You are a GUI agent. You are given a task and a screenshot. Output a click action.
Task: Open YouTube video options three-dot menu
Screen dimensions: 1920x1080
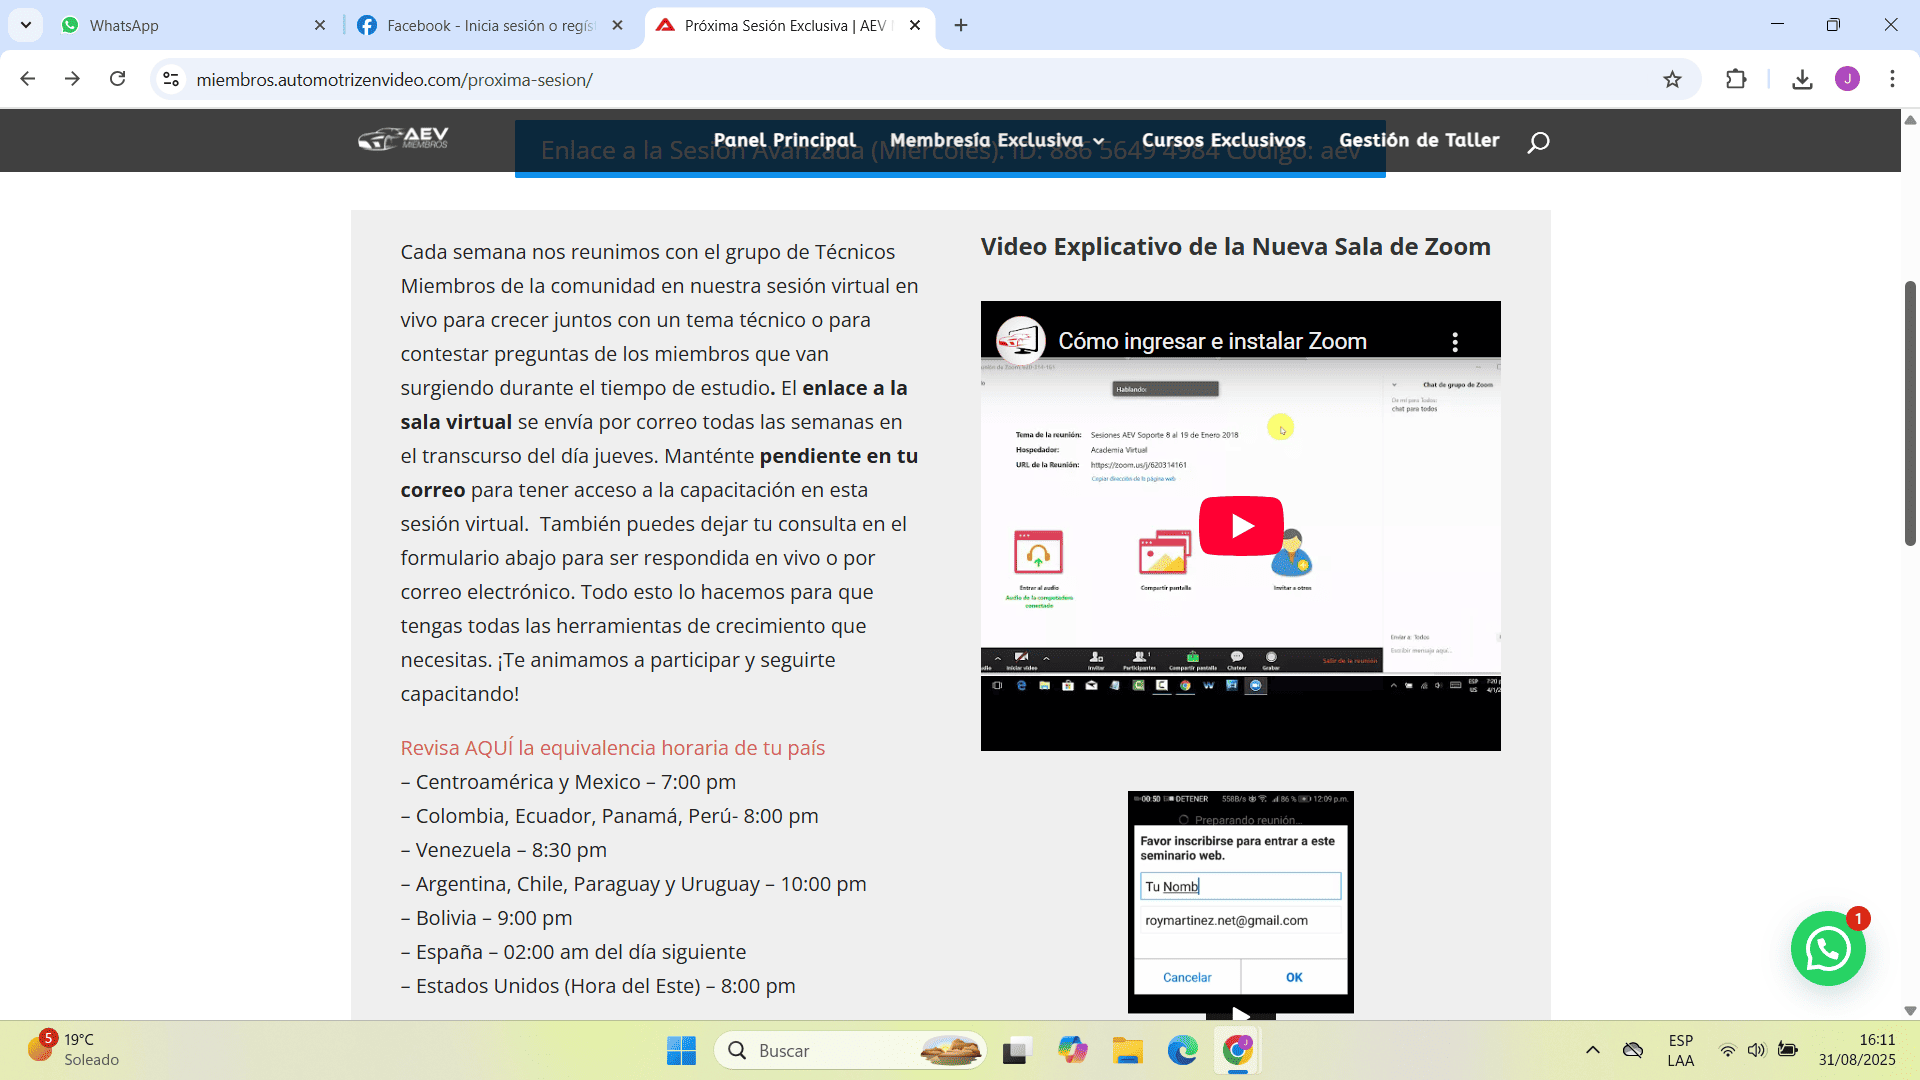1455,342
